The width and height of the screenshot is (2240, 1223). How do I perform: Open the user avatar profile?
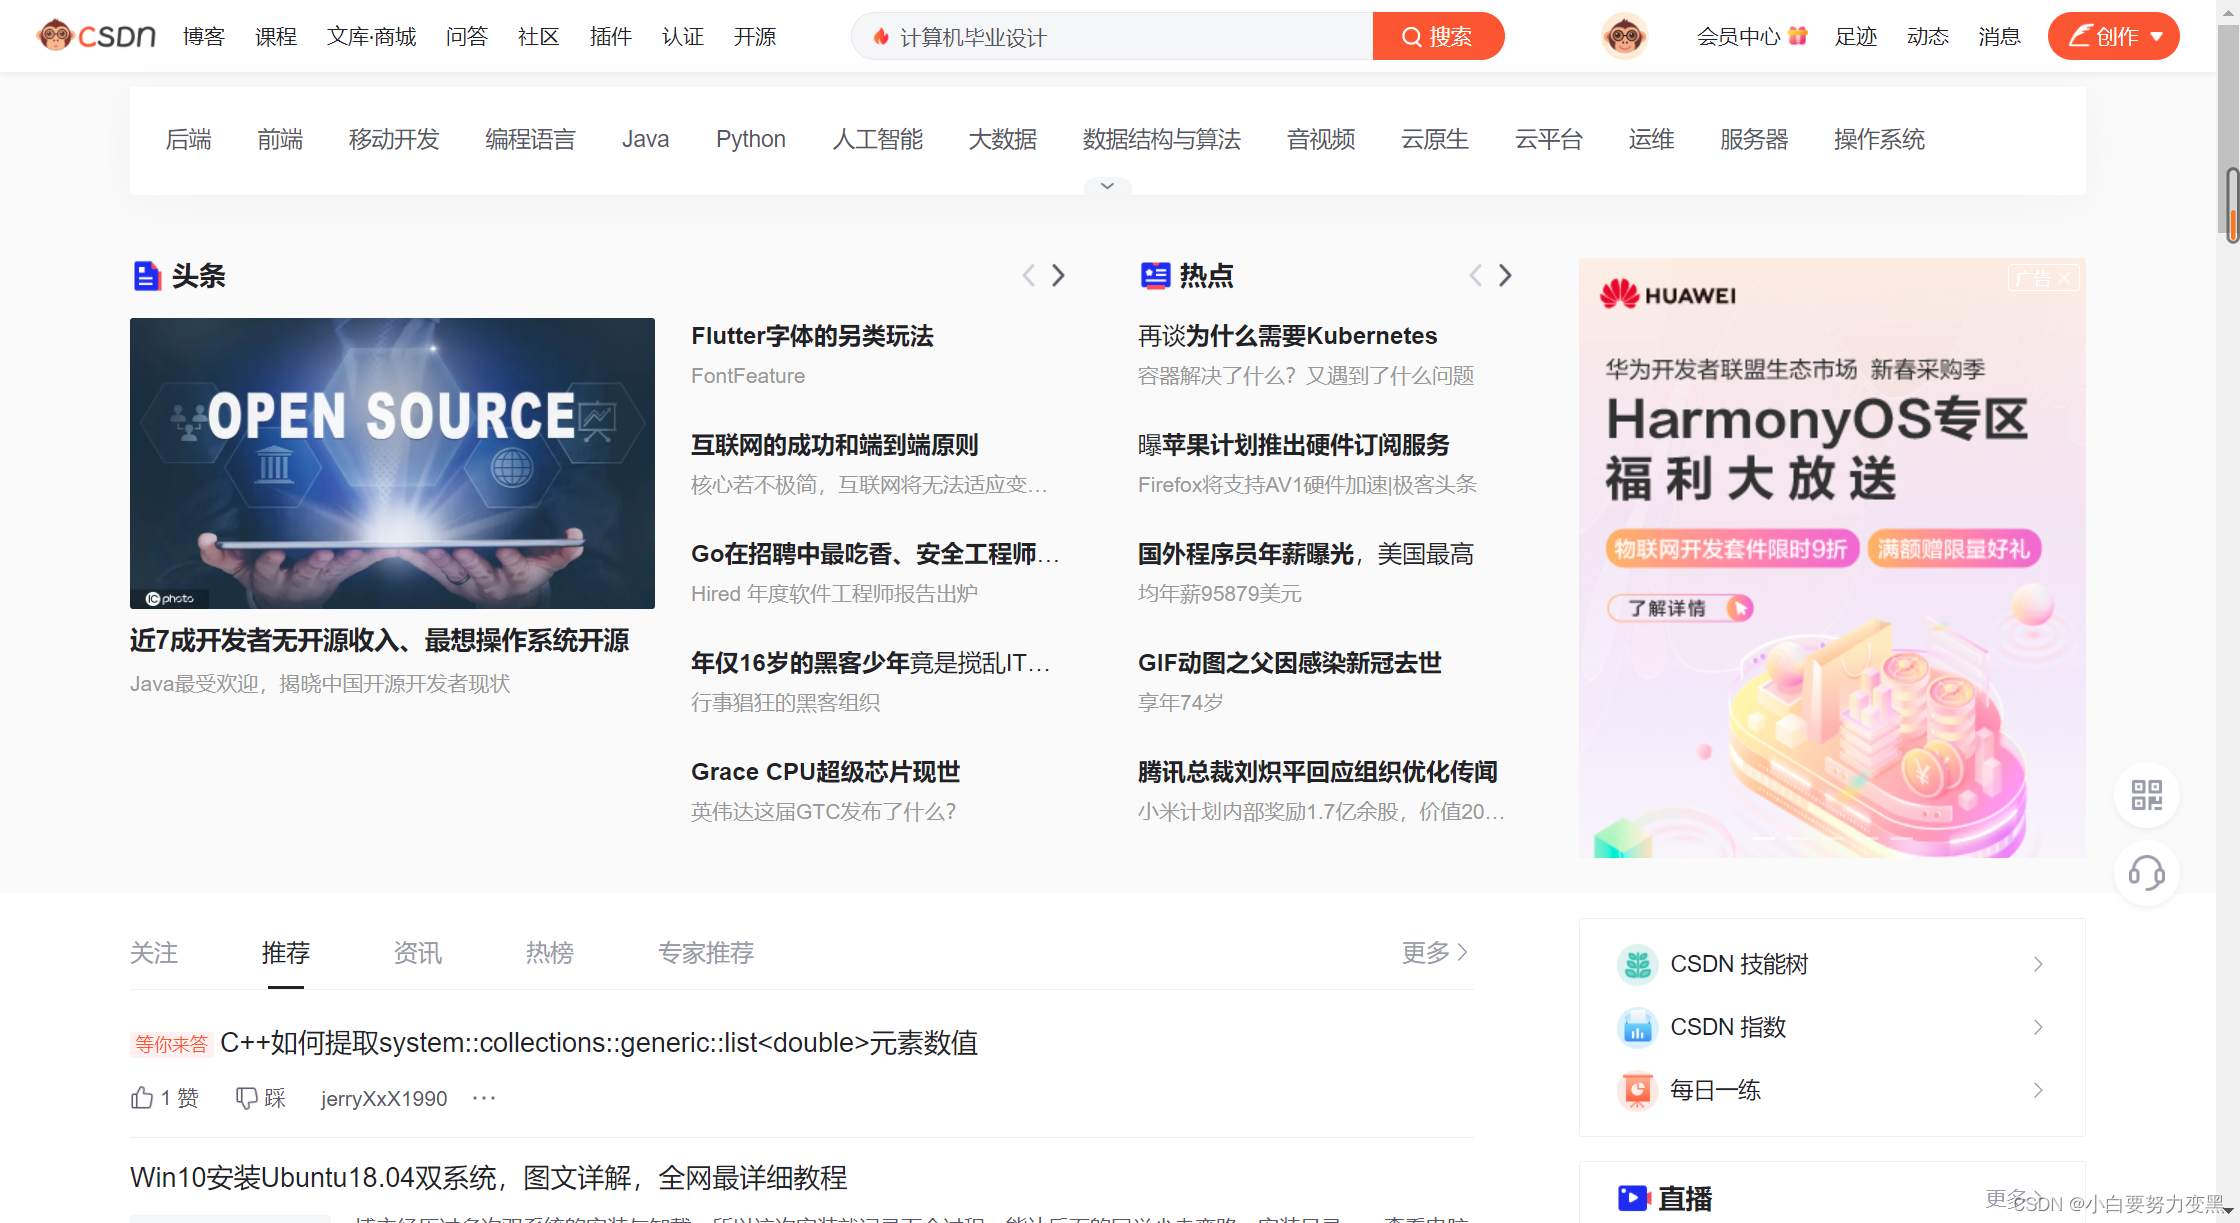[x=1624, y=37]
